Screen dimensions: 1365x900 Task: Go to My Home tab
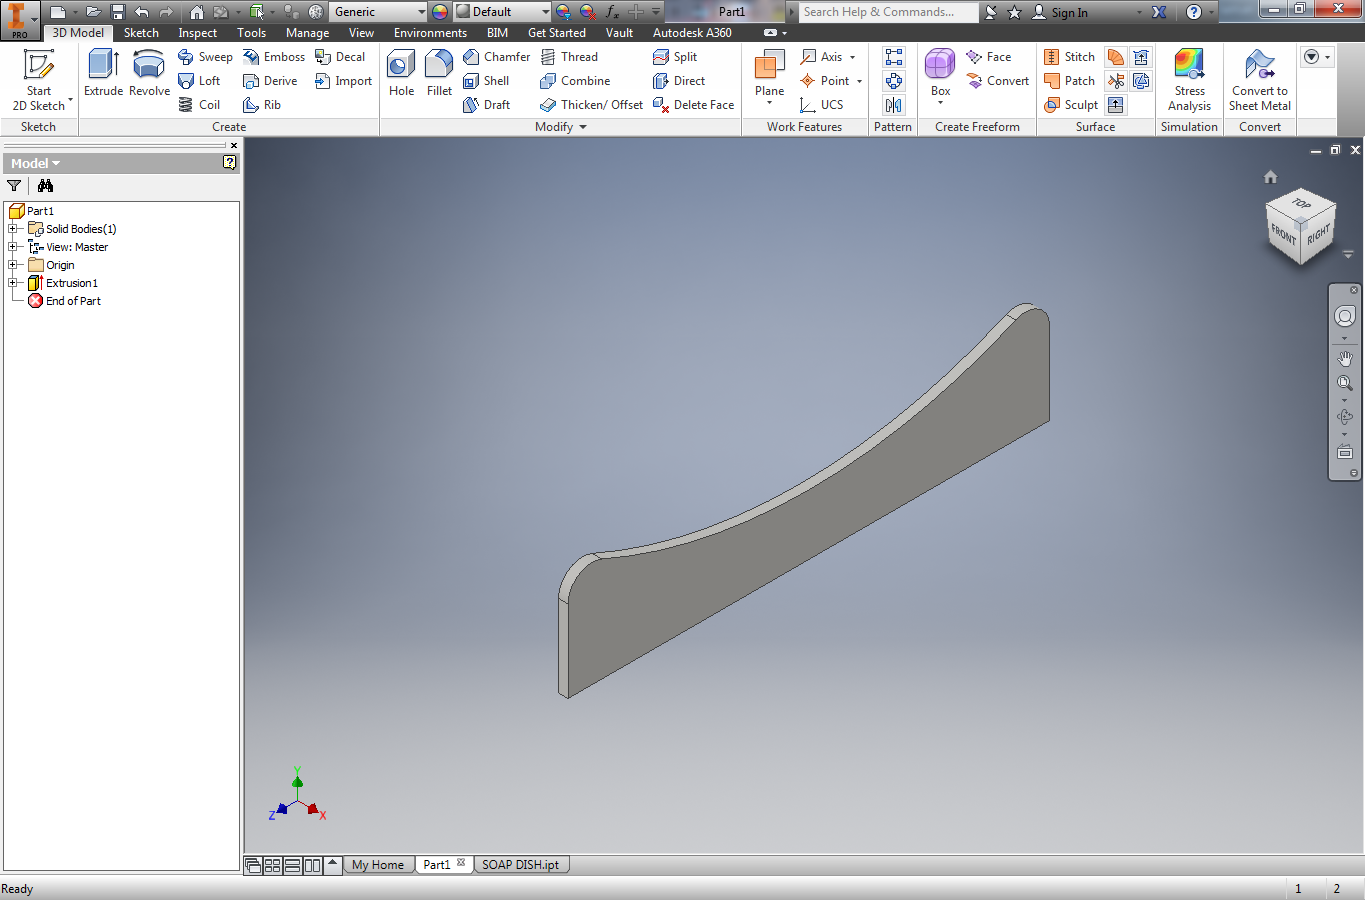click(378, 865)
